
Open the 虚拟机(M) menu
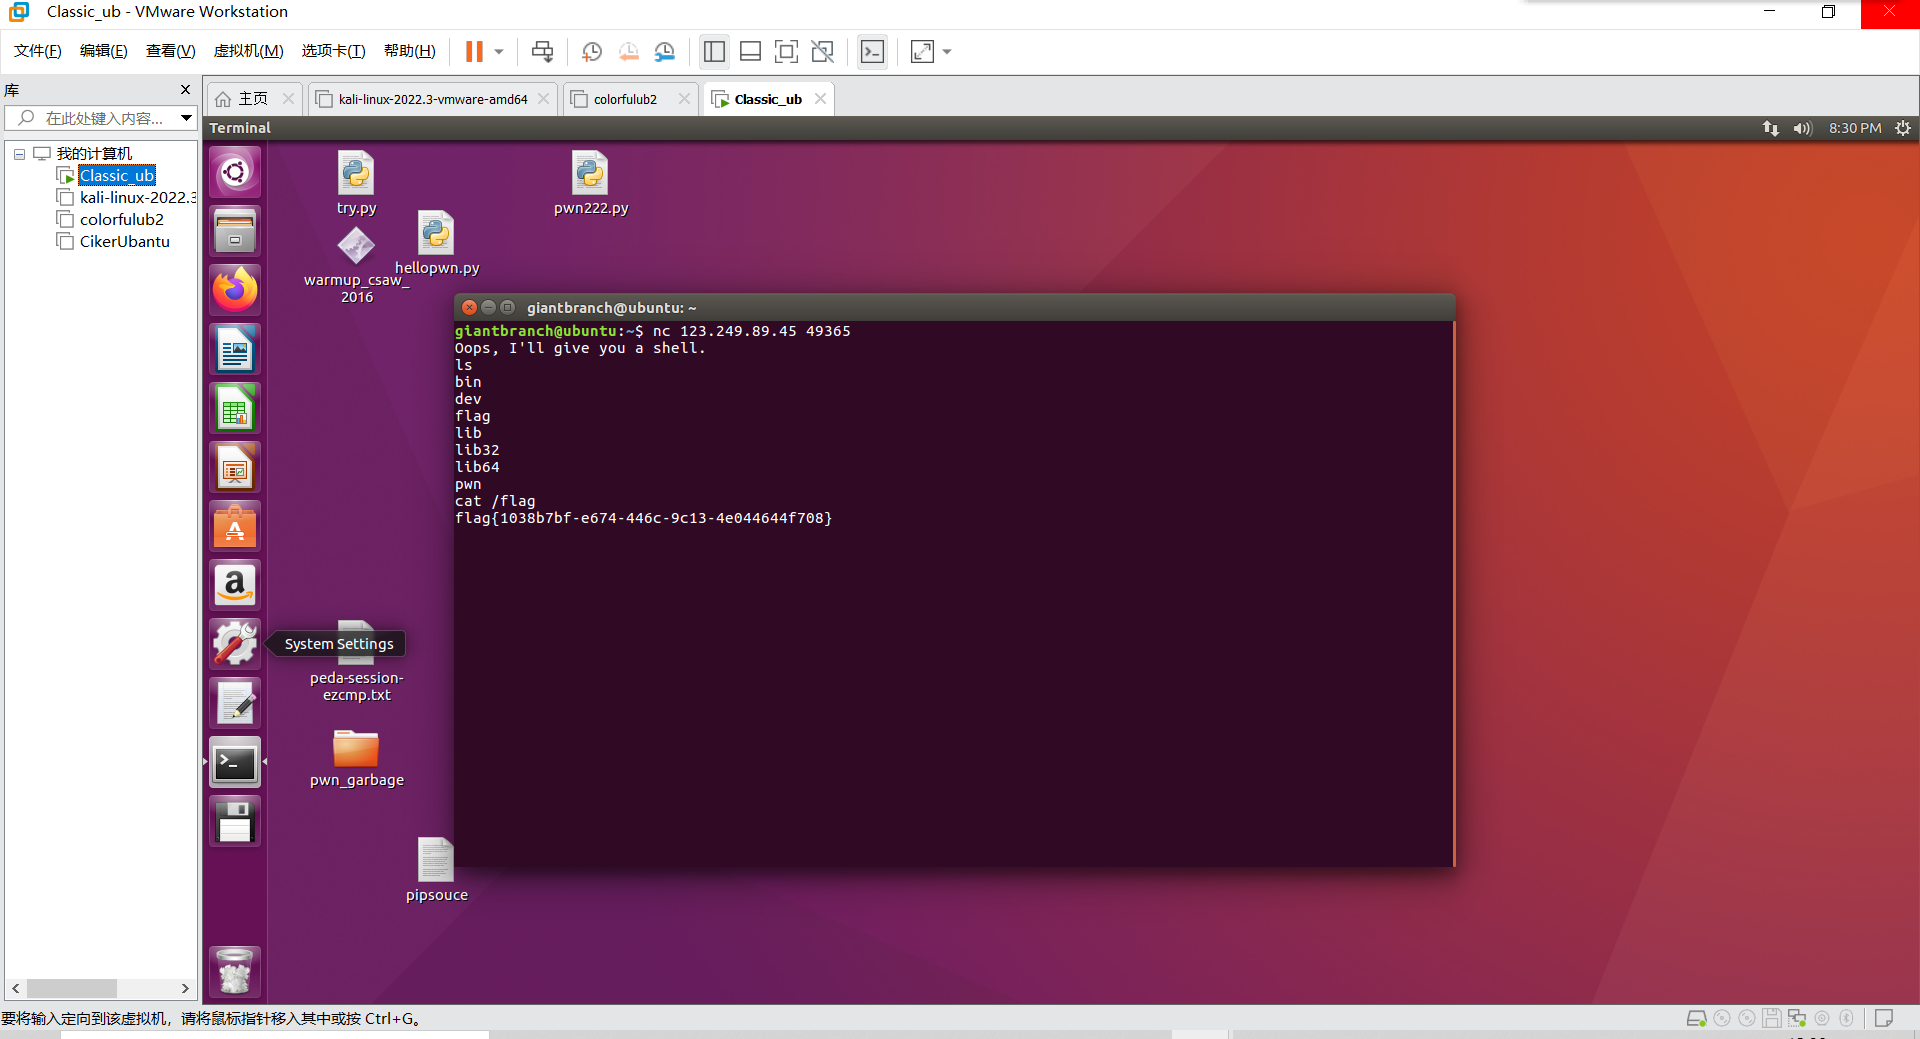[x=249, y=51]
